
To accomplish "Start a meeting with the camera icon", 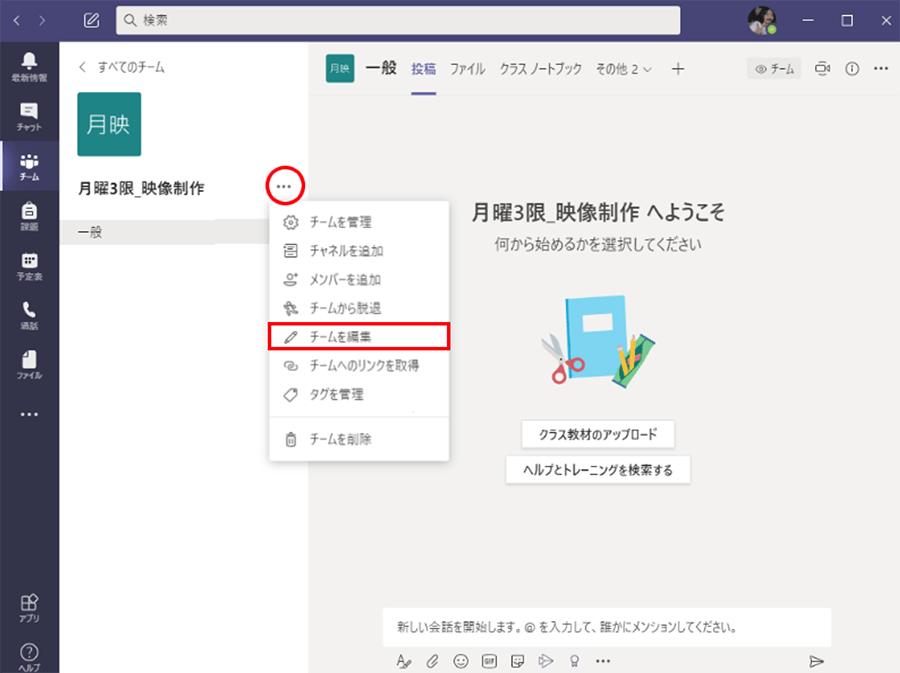I will (822, 69).
